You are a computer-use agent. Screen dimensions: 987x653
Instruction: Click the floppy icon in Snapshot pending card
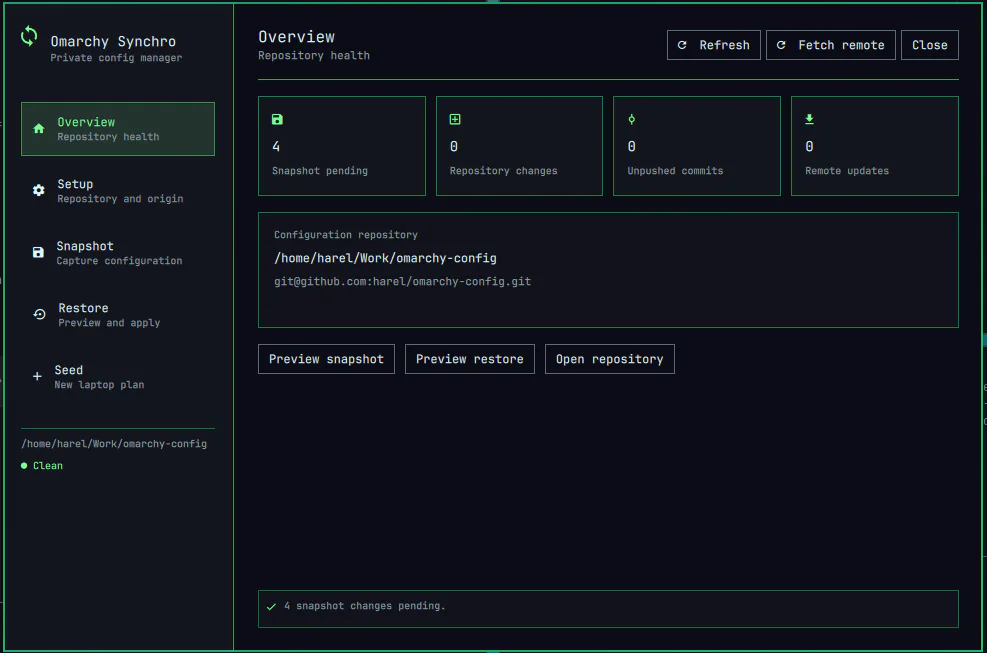tap(277, 119)
